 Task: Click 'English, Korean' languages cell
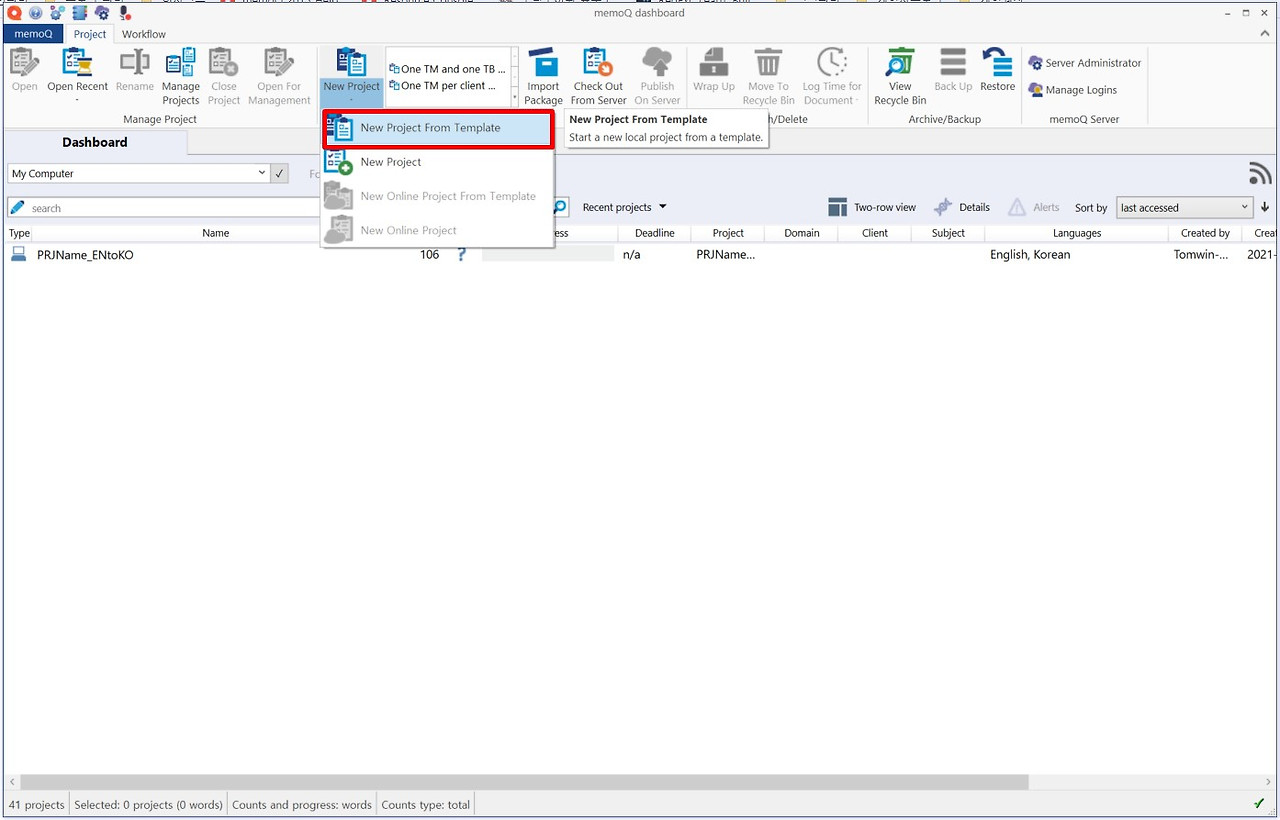[1030, 255]
